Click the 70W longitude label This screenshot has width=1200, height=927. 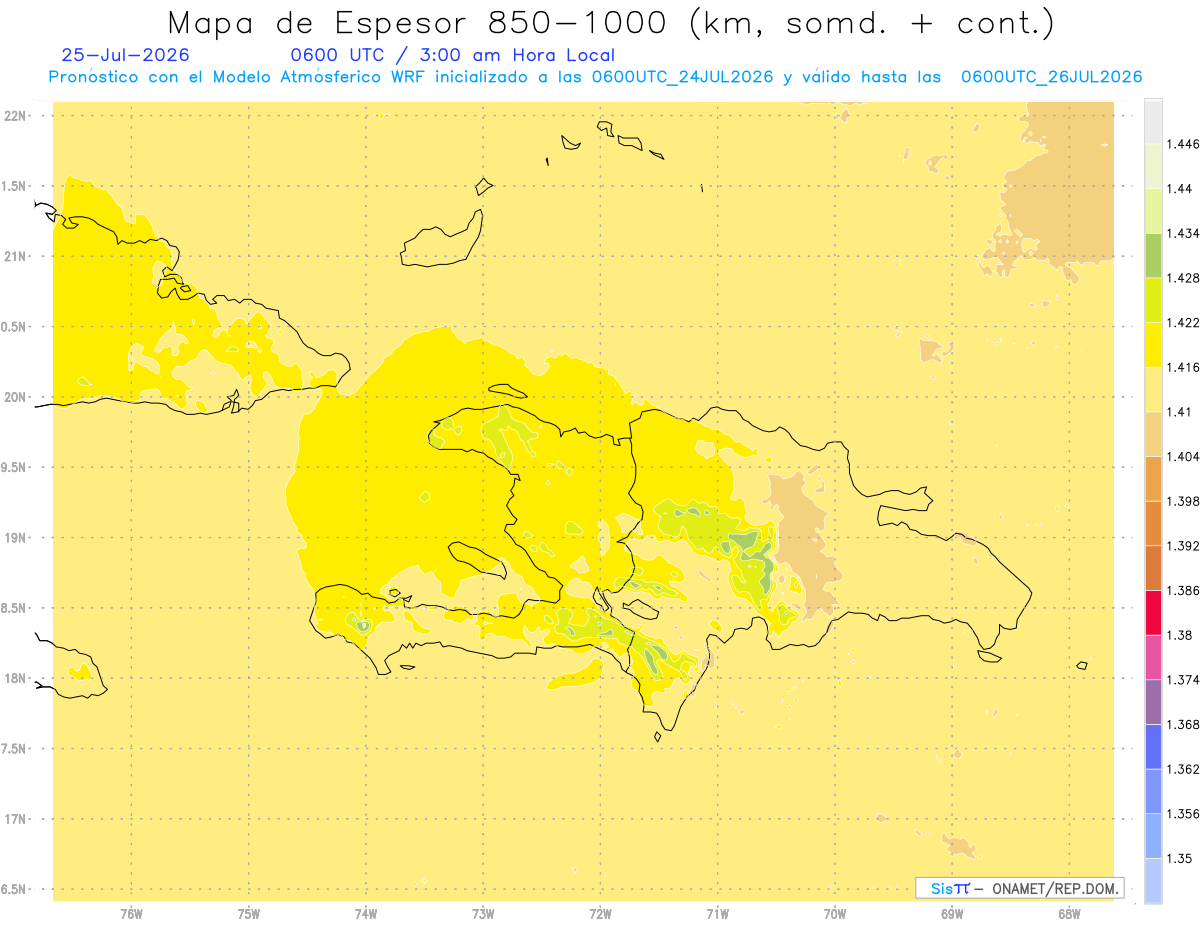(x=835, y=914)
